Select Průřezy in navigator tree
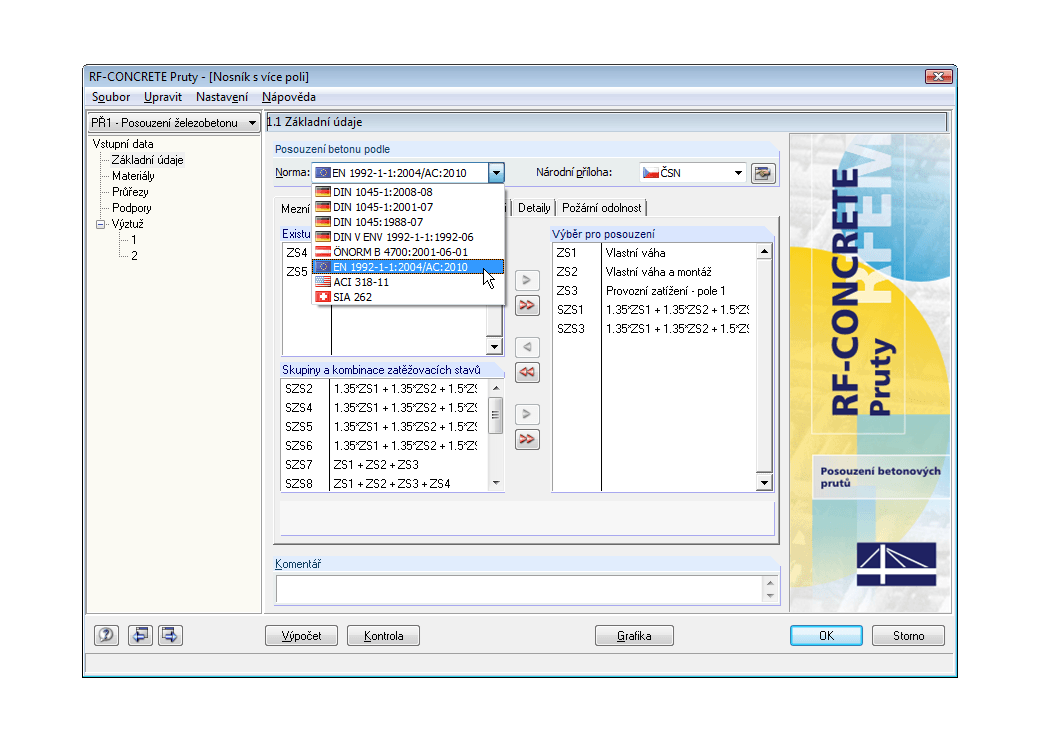The image size is (1040, 743). point(130,192)
